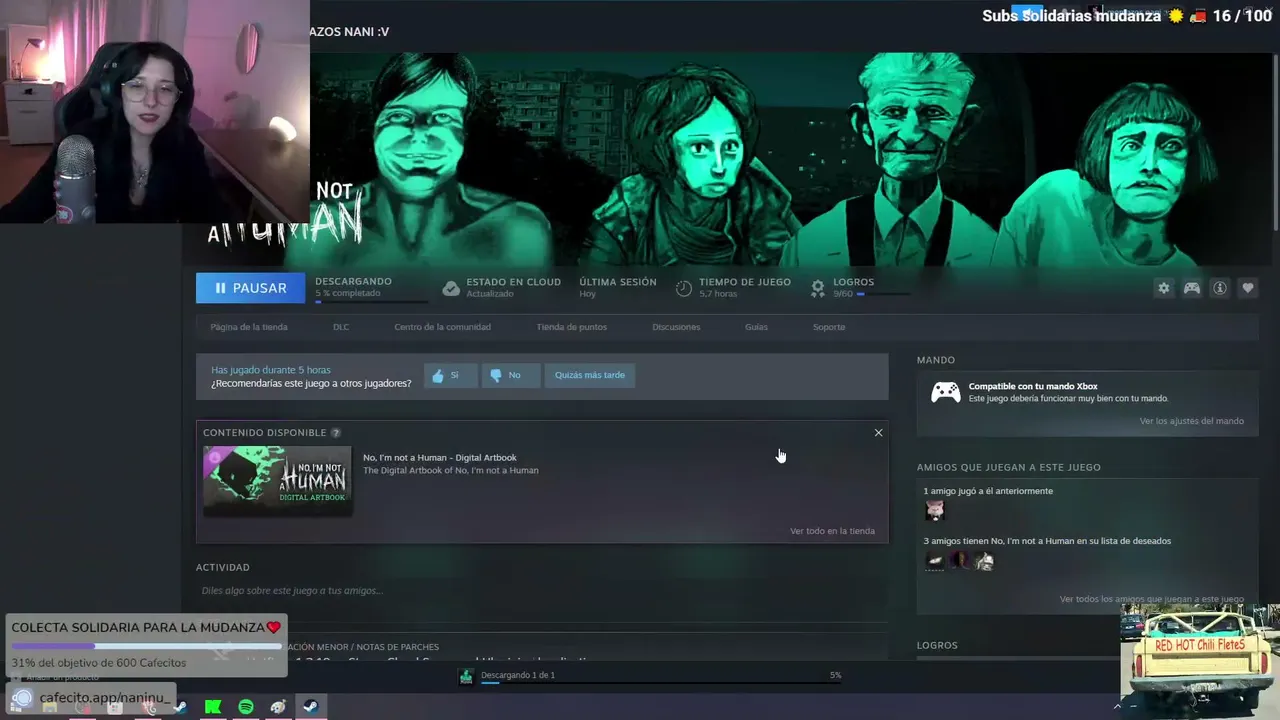The width and height of the screenshot is (1280, 720).
Task: Click 'Has jugado durante 5 horas' text
Action: click(x=271, y=370)
